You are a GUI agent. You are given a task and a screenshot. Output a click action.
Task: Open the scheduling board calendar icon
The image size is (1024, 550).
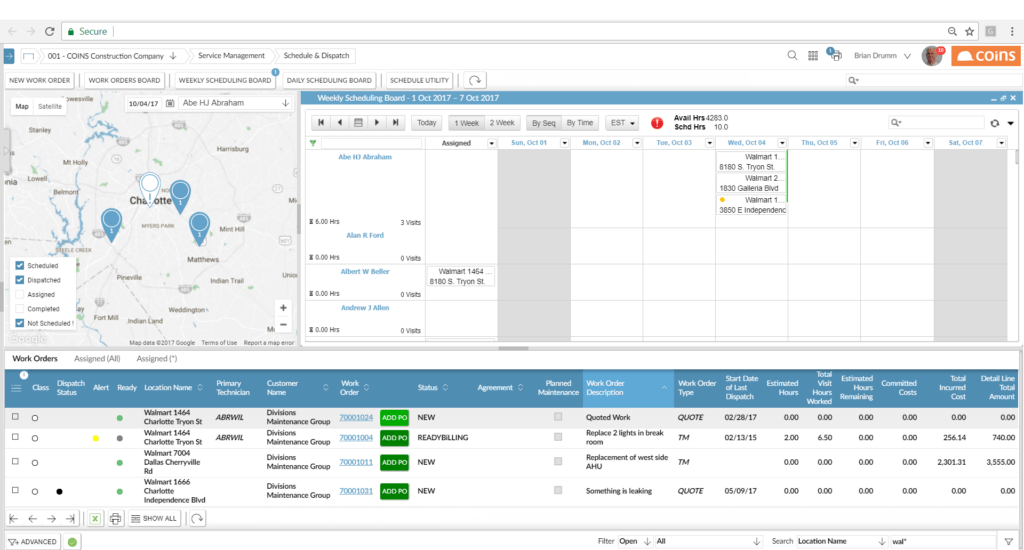pyautogui.click(x=358, y=123)
